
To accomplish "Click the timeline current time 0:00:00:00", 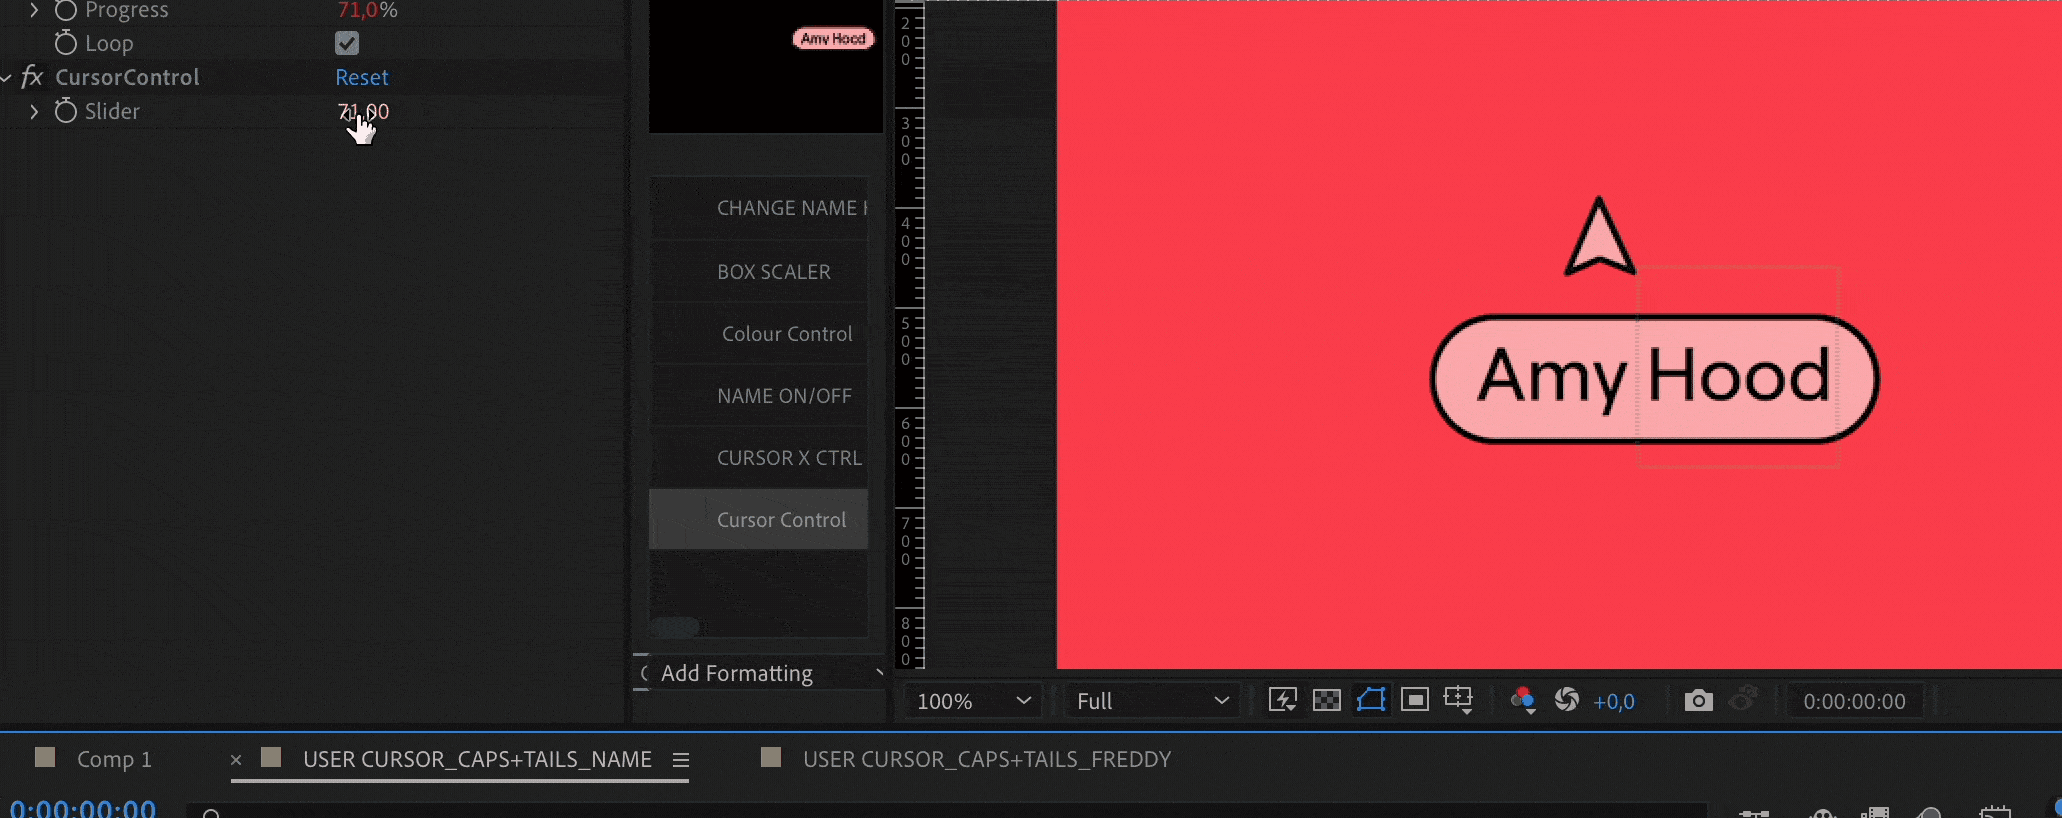I will click(x=83, y=808).
